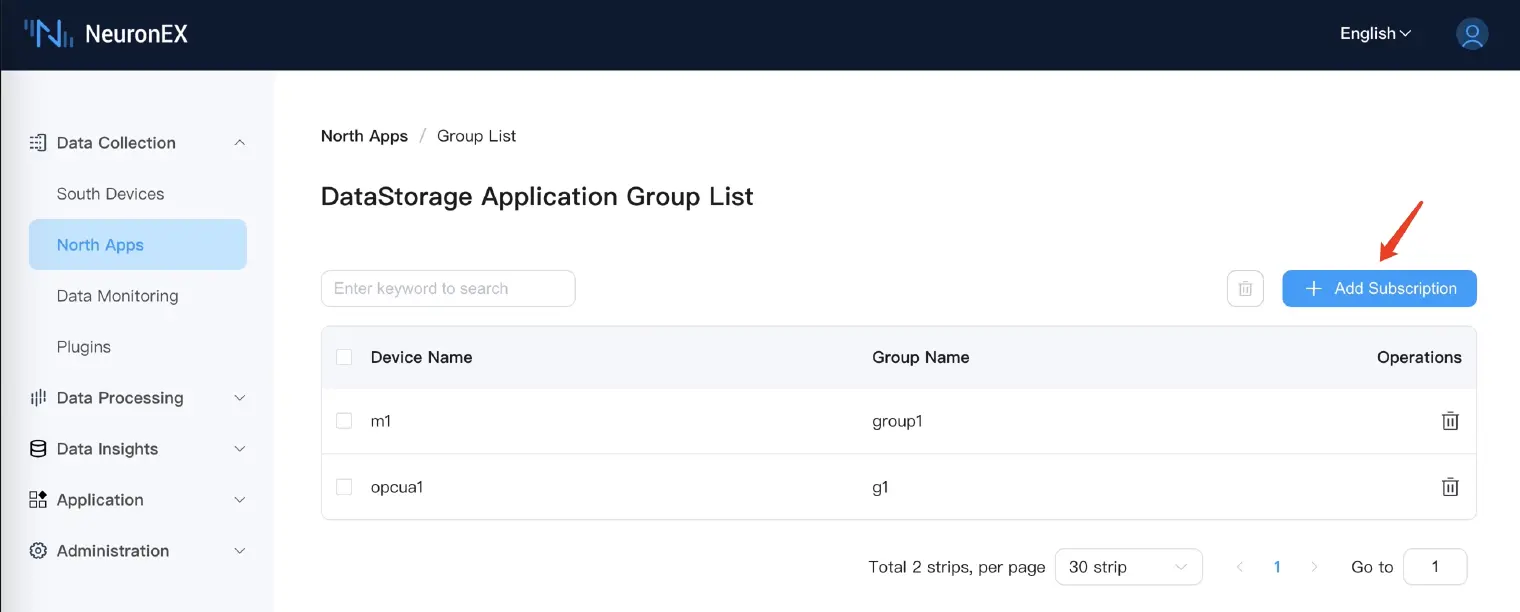Click the Data Processing menu label

point(120,398)
